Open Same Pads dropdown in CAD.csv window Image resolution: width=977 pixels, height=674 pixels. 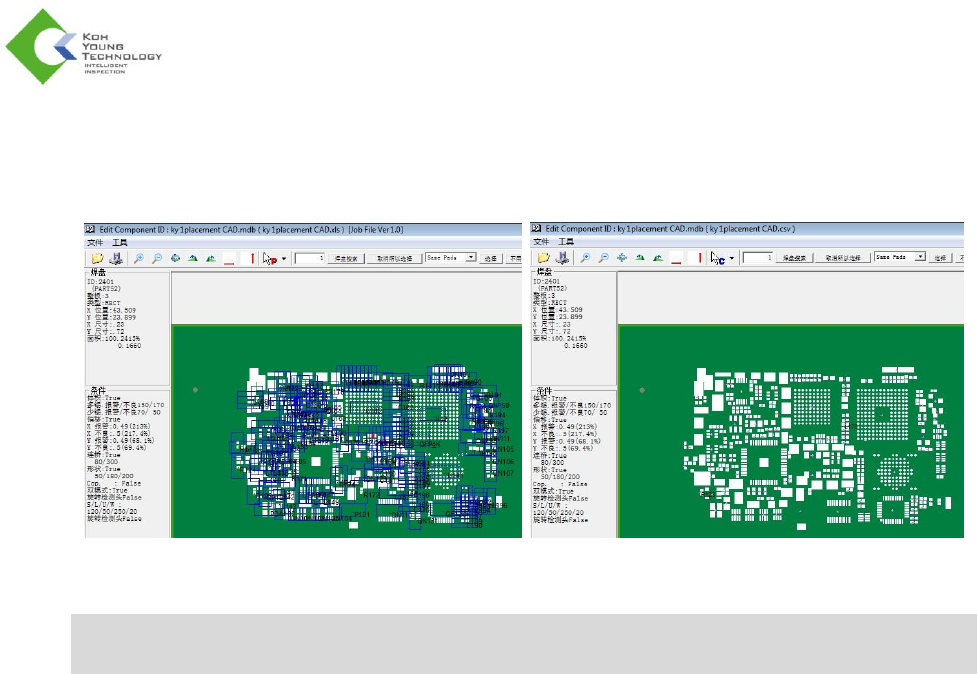click(920, 257)
